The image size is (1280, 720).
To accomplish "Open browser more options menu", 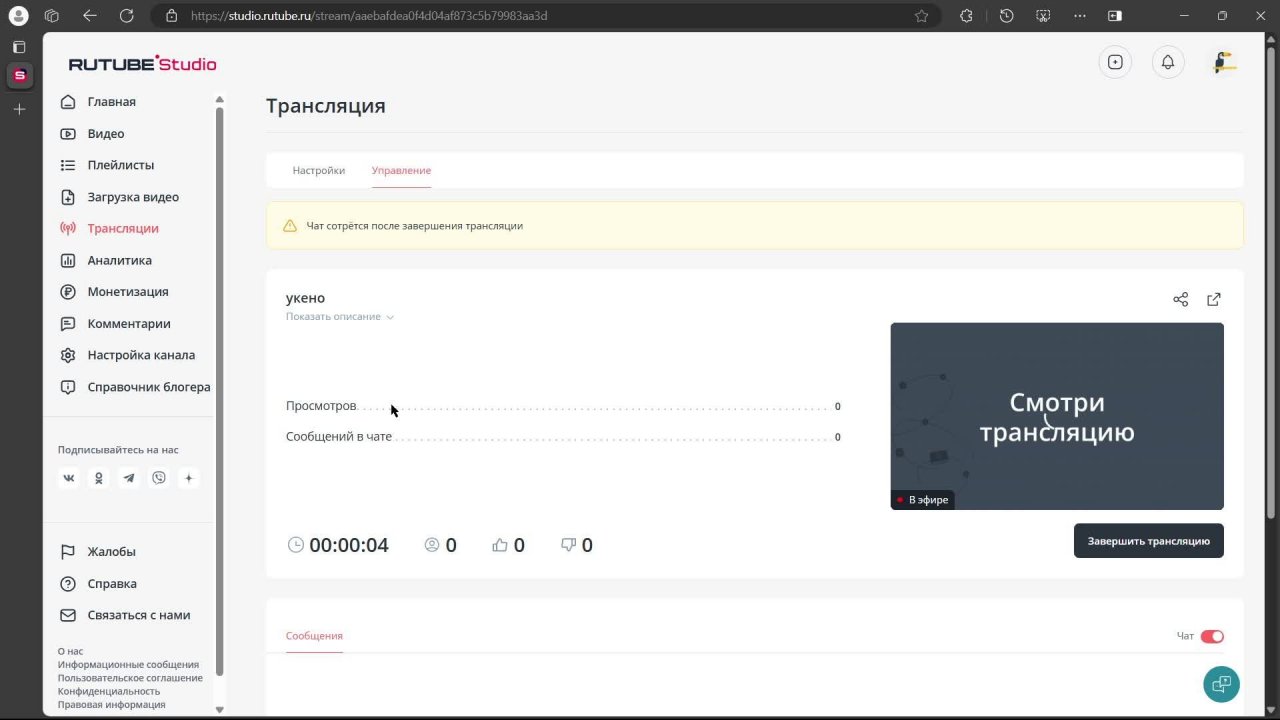I will 1079,16.
